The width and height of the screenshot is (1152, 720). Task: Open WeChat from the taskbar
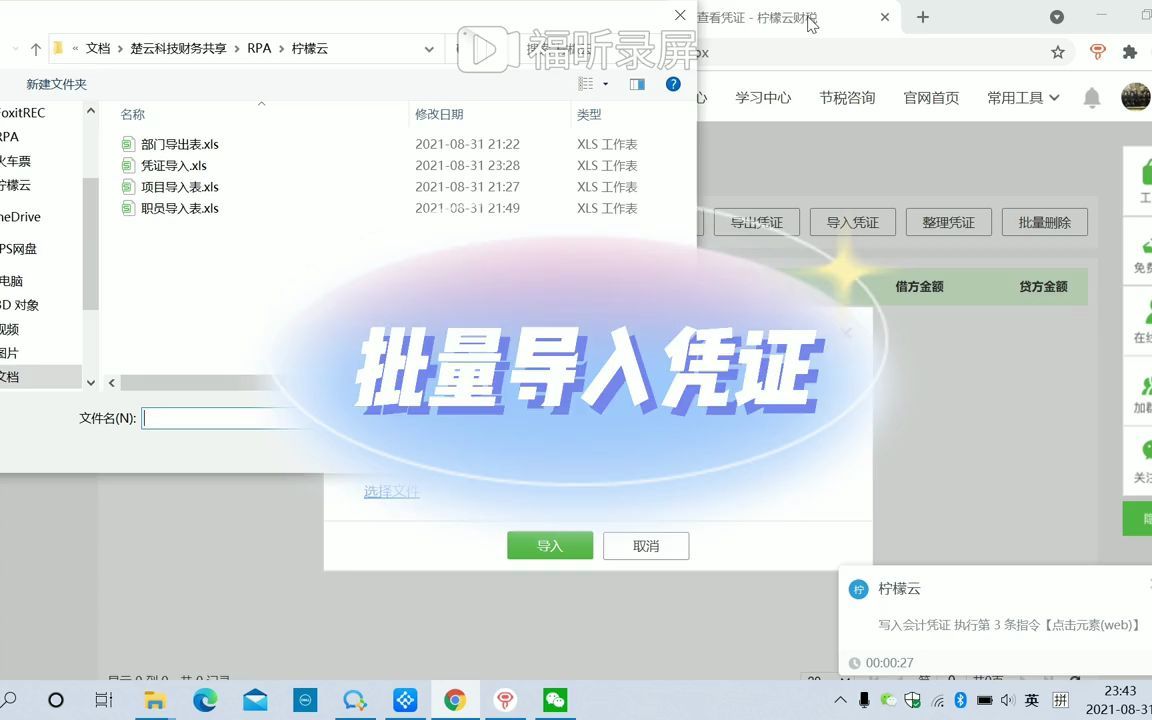(x=554, y=700)
